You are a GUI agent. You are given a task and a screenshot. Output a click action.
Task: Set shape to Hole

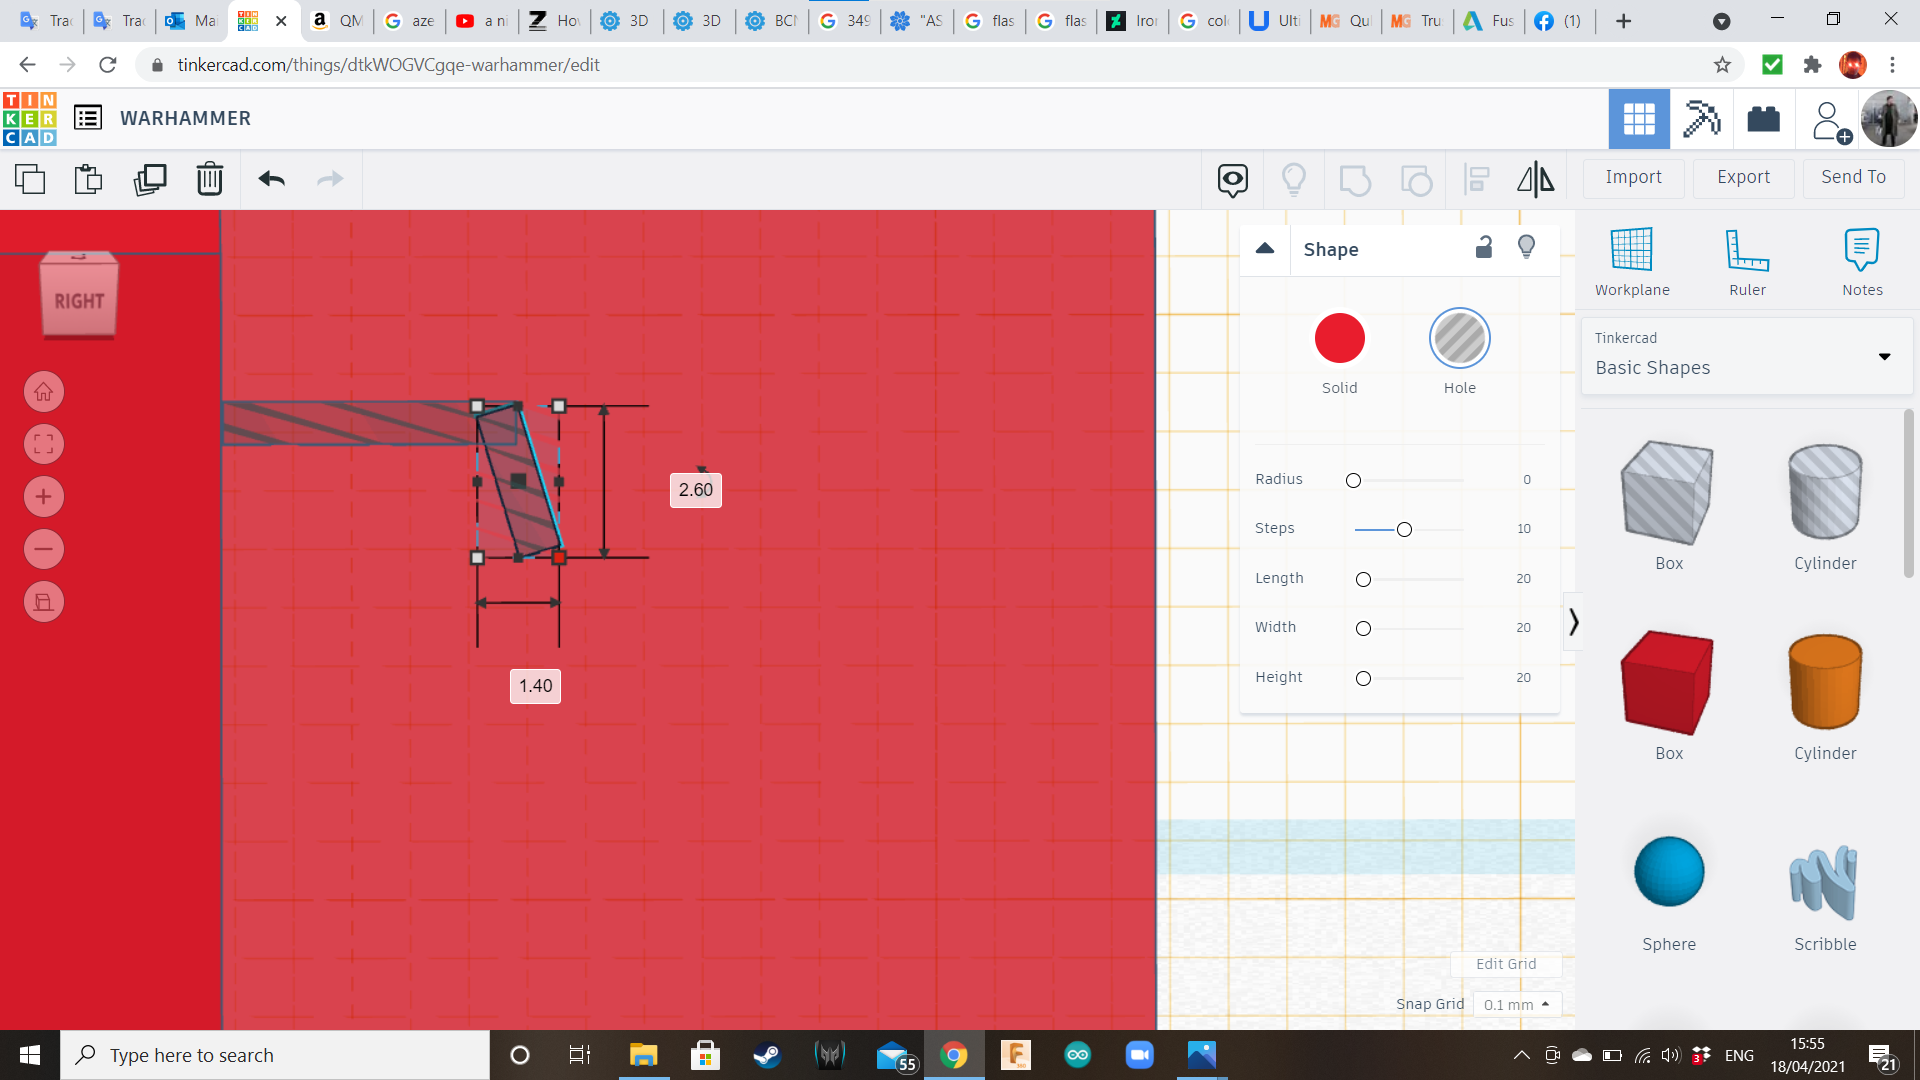click(1459, 339)
